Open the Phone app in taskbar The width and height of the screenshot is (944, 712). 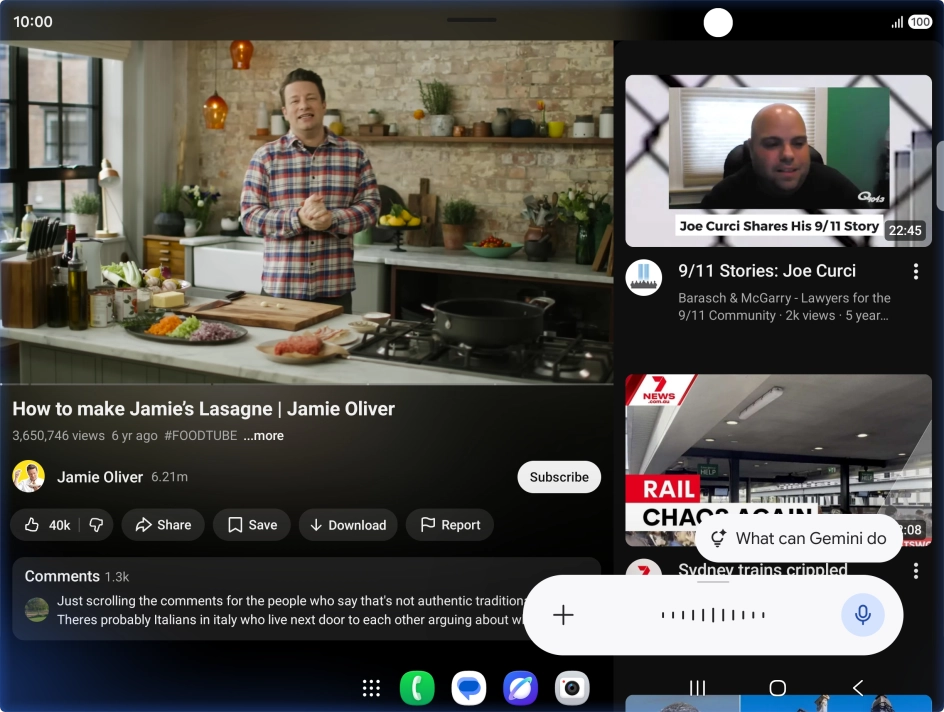[417, 688]
